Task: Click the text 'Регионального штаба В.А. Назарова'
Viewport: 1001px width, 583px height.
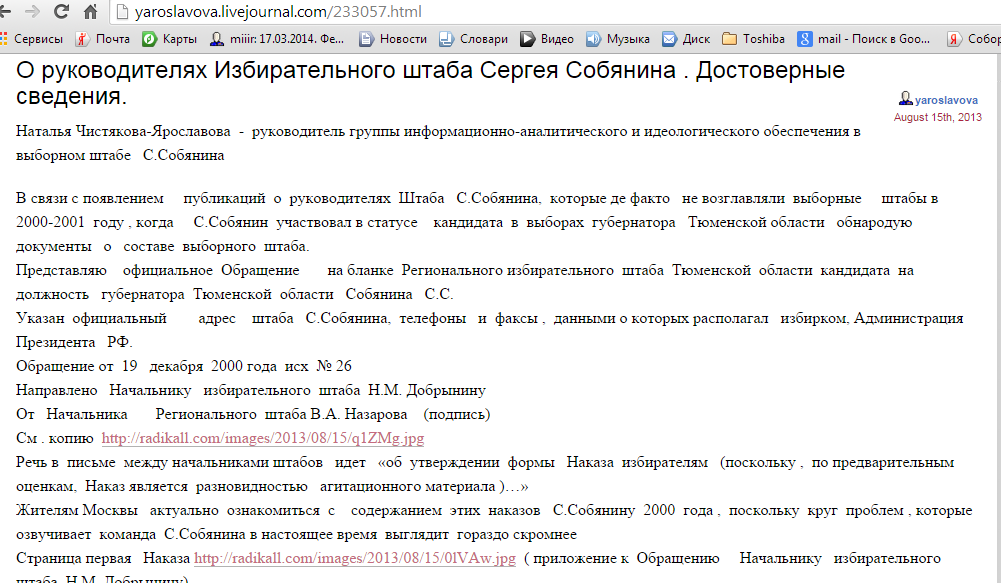Action: point(282,414)
